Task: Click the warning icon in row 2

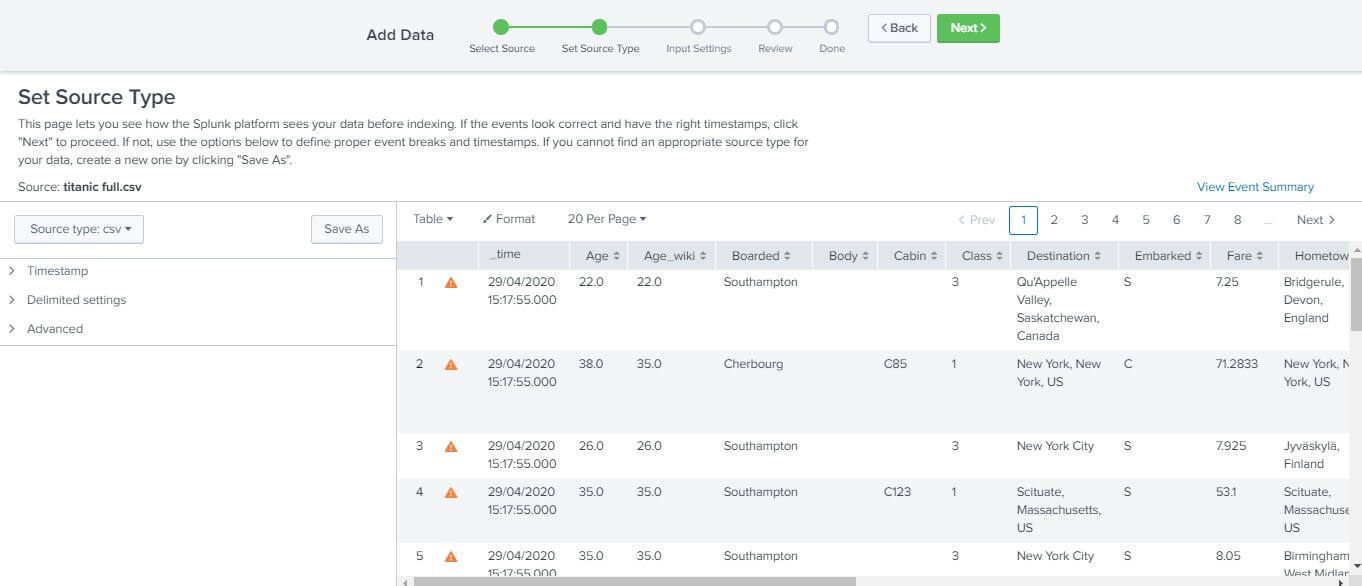Action: click(451, 365)
